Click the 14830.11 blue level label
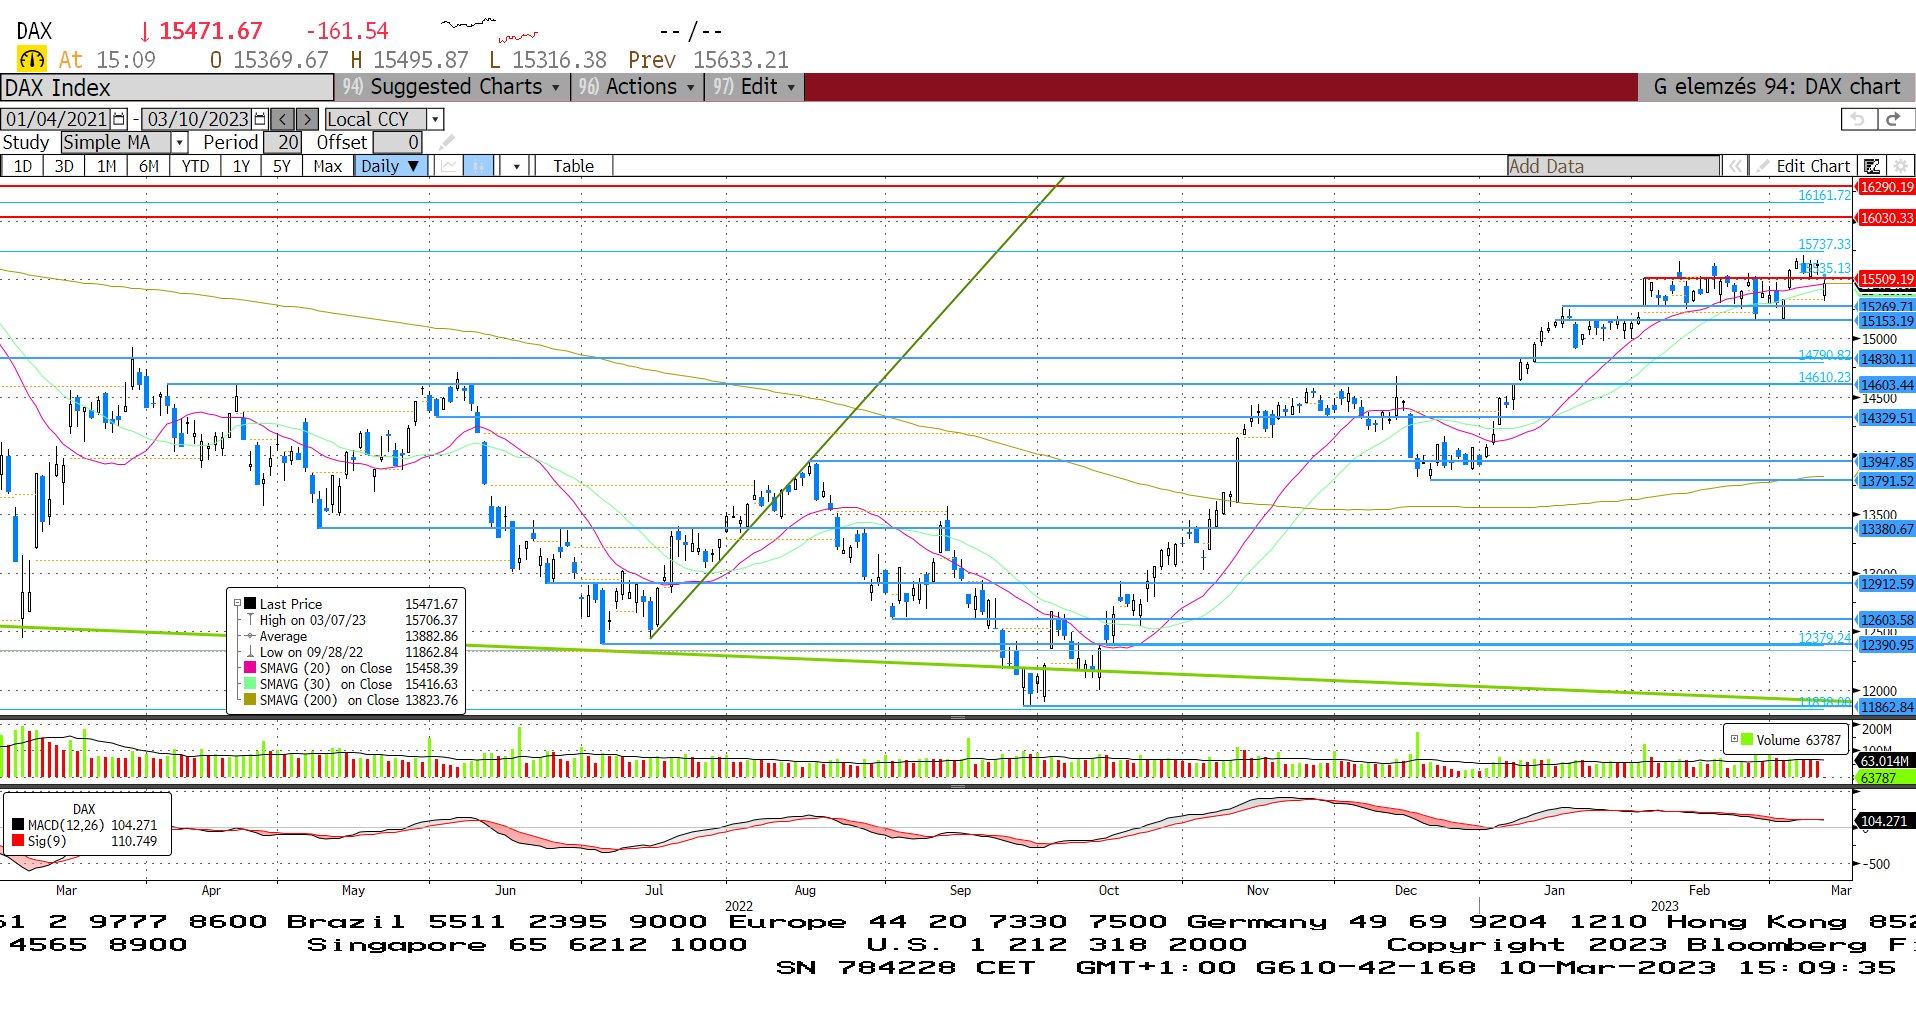The image size is (1916, 1023). (1886, 359)
